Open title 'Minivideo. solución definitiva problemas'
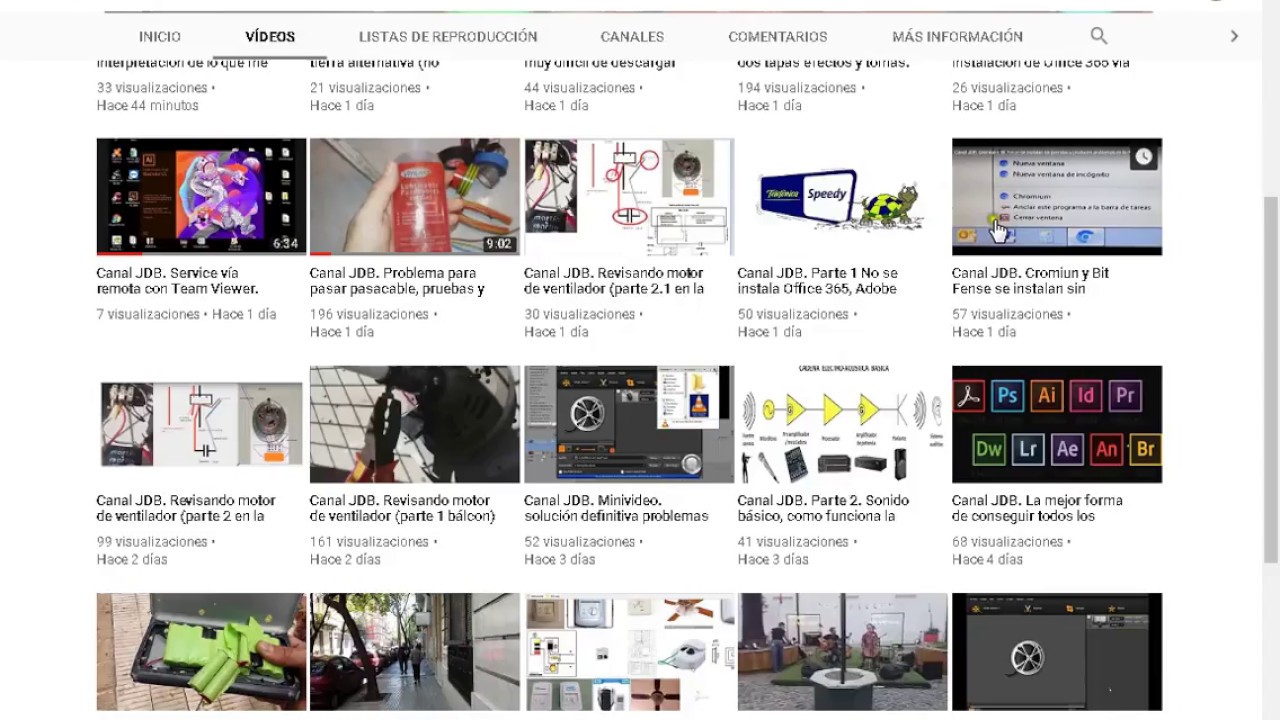Screen dimensions: 1280x720 pos(616,508)
